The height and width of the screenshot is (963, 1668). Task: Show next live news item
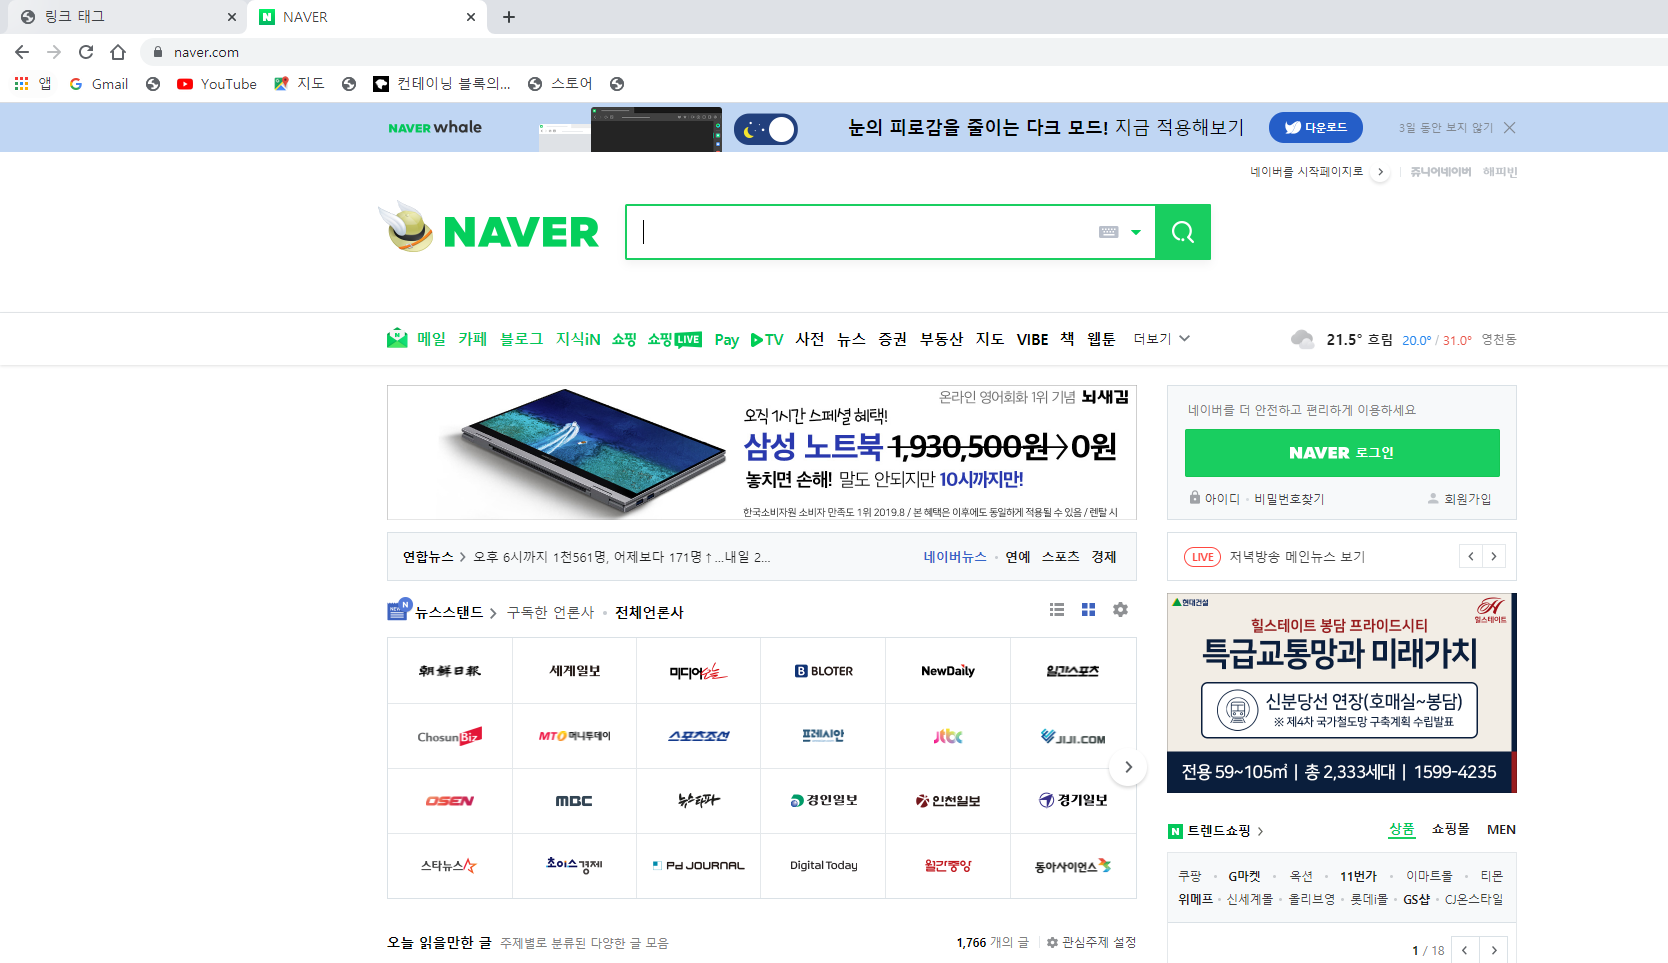[x=1494, y=557]
